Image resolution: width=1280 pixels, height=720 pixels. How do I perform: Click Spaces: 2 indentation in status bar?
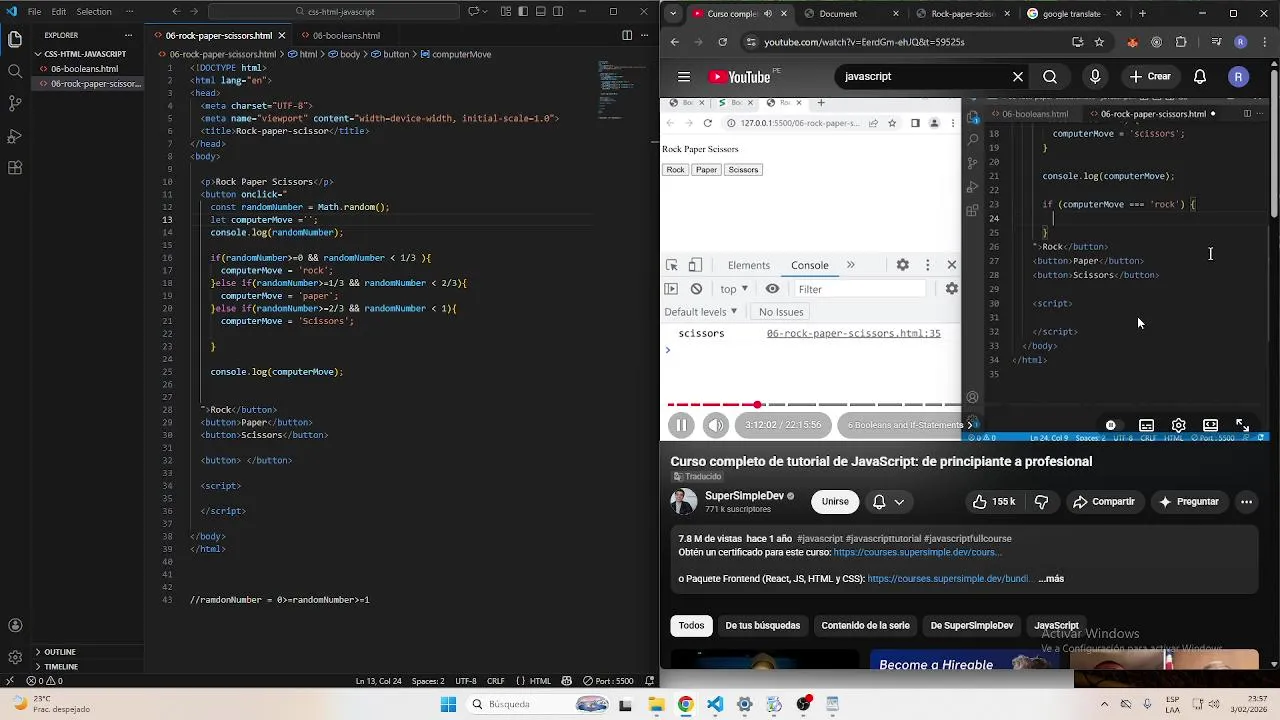tap(426, 681)
